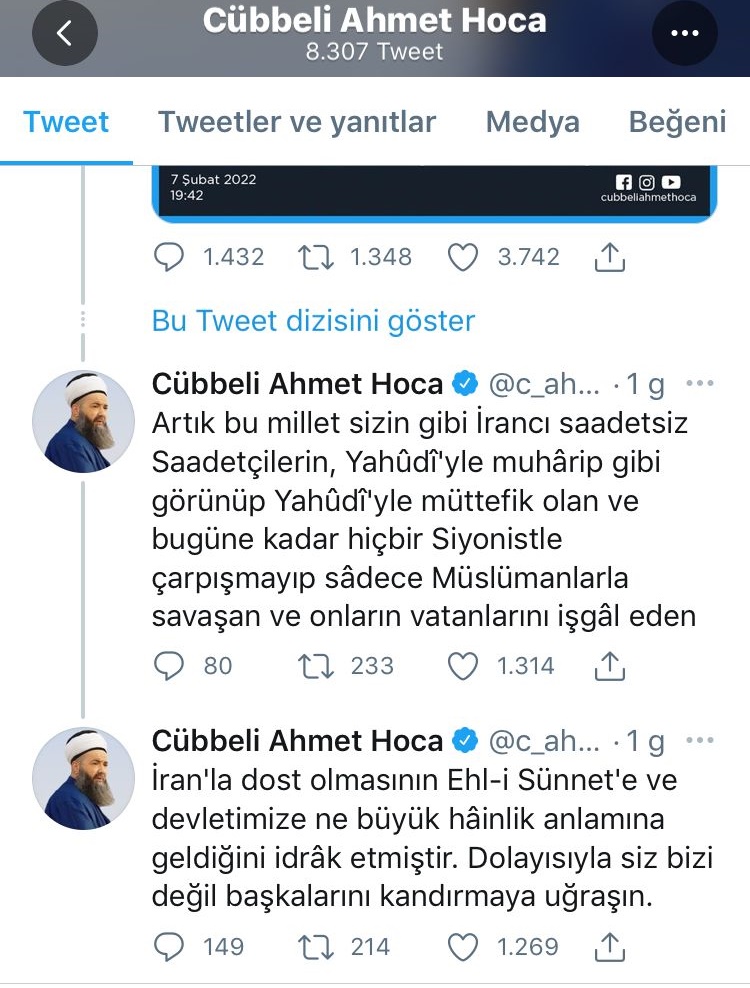Retweet the tweet with 233 retweets
This screenshot has height=988, width=750.
(317, 666)
